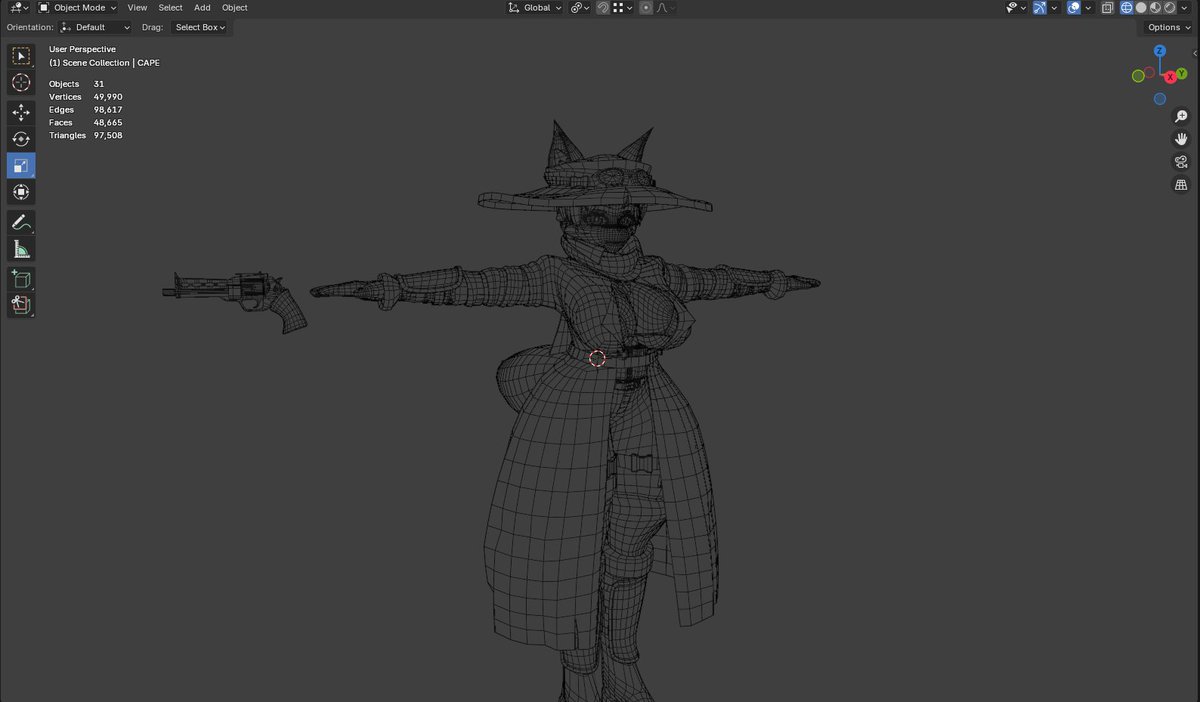Click the 'Edges 98,617' statistic
The width and height of the screenshot is (1200, 702).
[x=86, y=110]
